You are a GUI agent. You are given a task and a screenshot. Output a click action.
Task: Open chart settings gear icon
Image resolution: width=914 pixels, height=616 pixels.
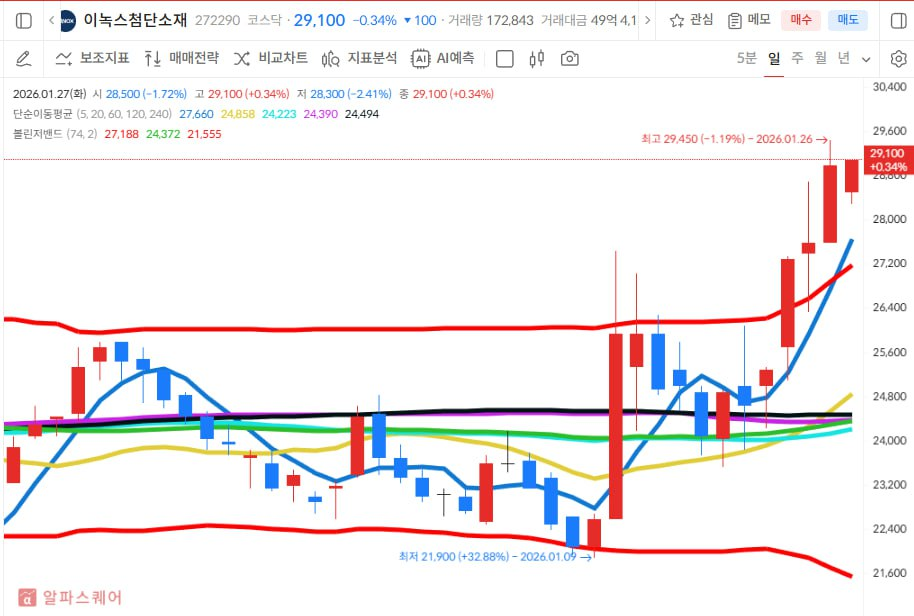[x=897, y=58]
